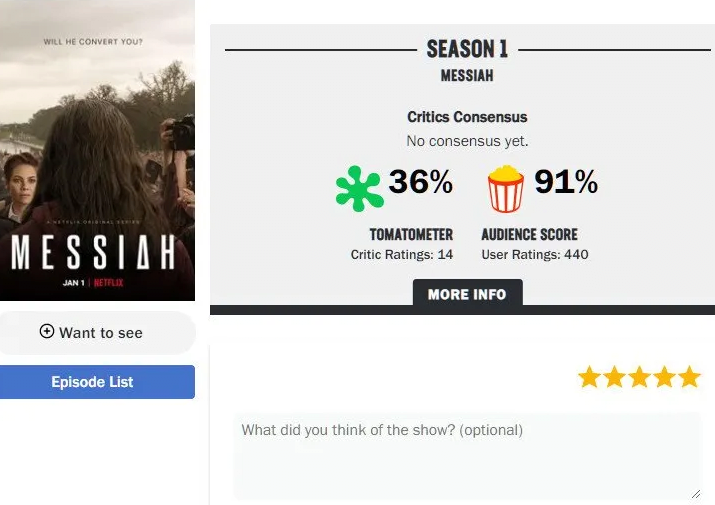This screenshot has height=505, width=715.
Task: Click the popcorn bucket audience icon
Action: [506, 189]
